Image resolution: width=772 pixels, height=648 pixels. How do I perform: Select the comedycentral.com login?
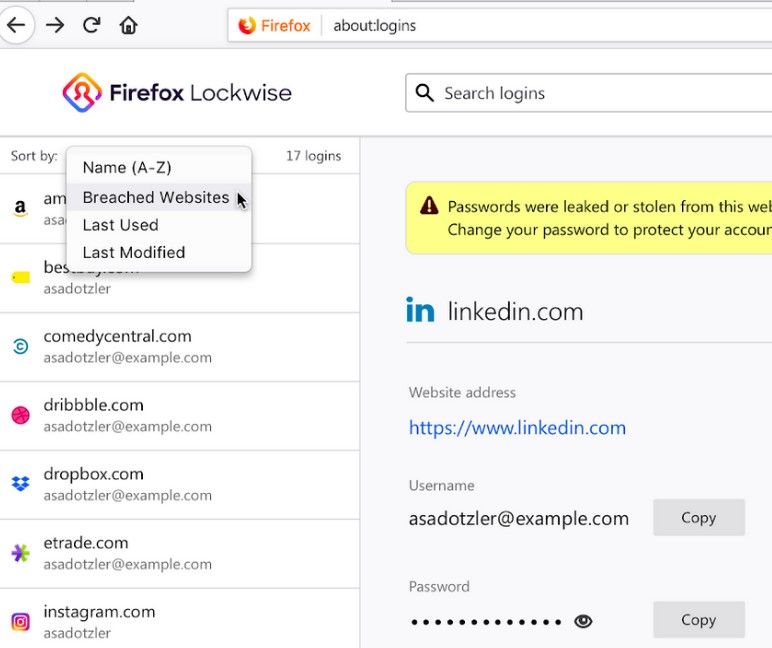point(180,347)
